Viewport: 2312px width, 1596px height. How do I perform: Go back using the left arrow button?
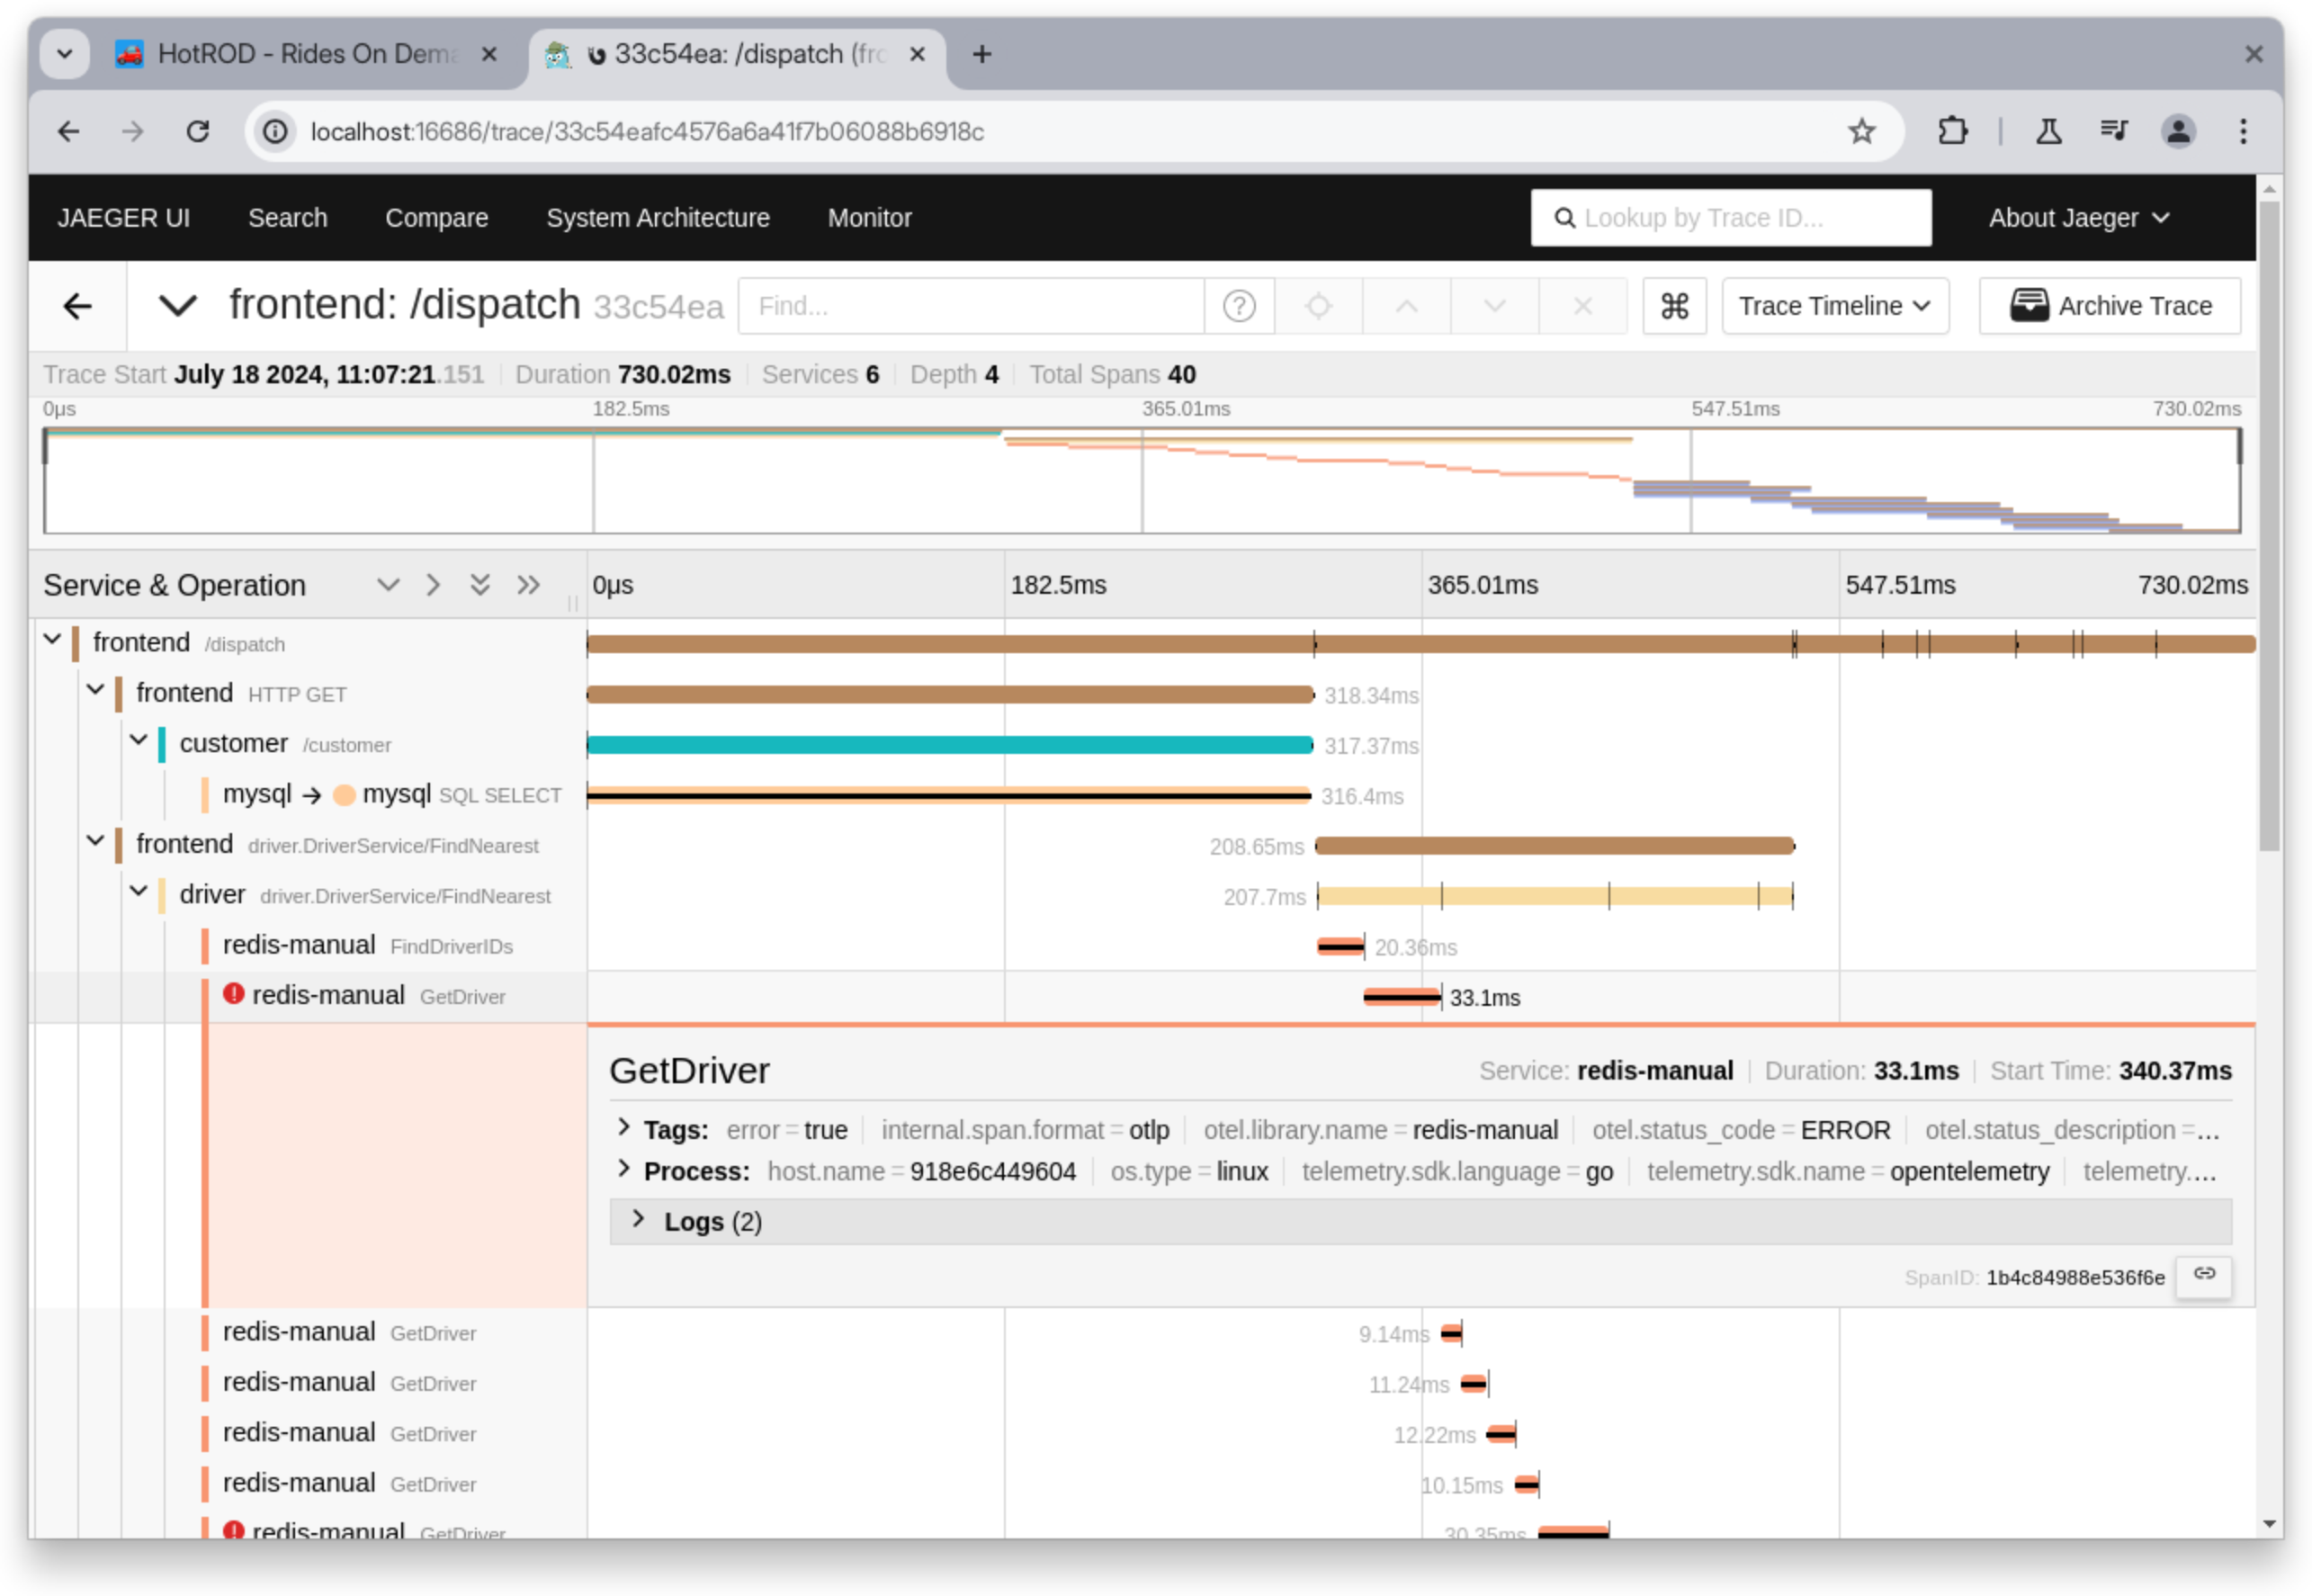(79, 306)
